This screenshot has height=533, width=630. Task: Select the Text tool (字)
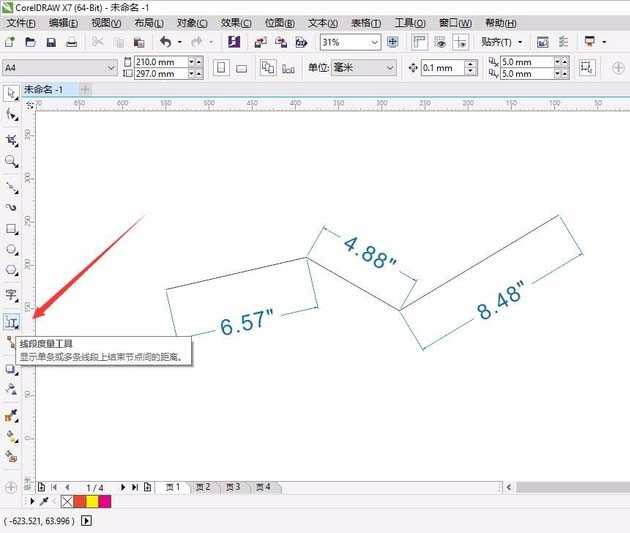coord(12,295)
